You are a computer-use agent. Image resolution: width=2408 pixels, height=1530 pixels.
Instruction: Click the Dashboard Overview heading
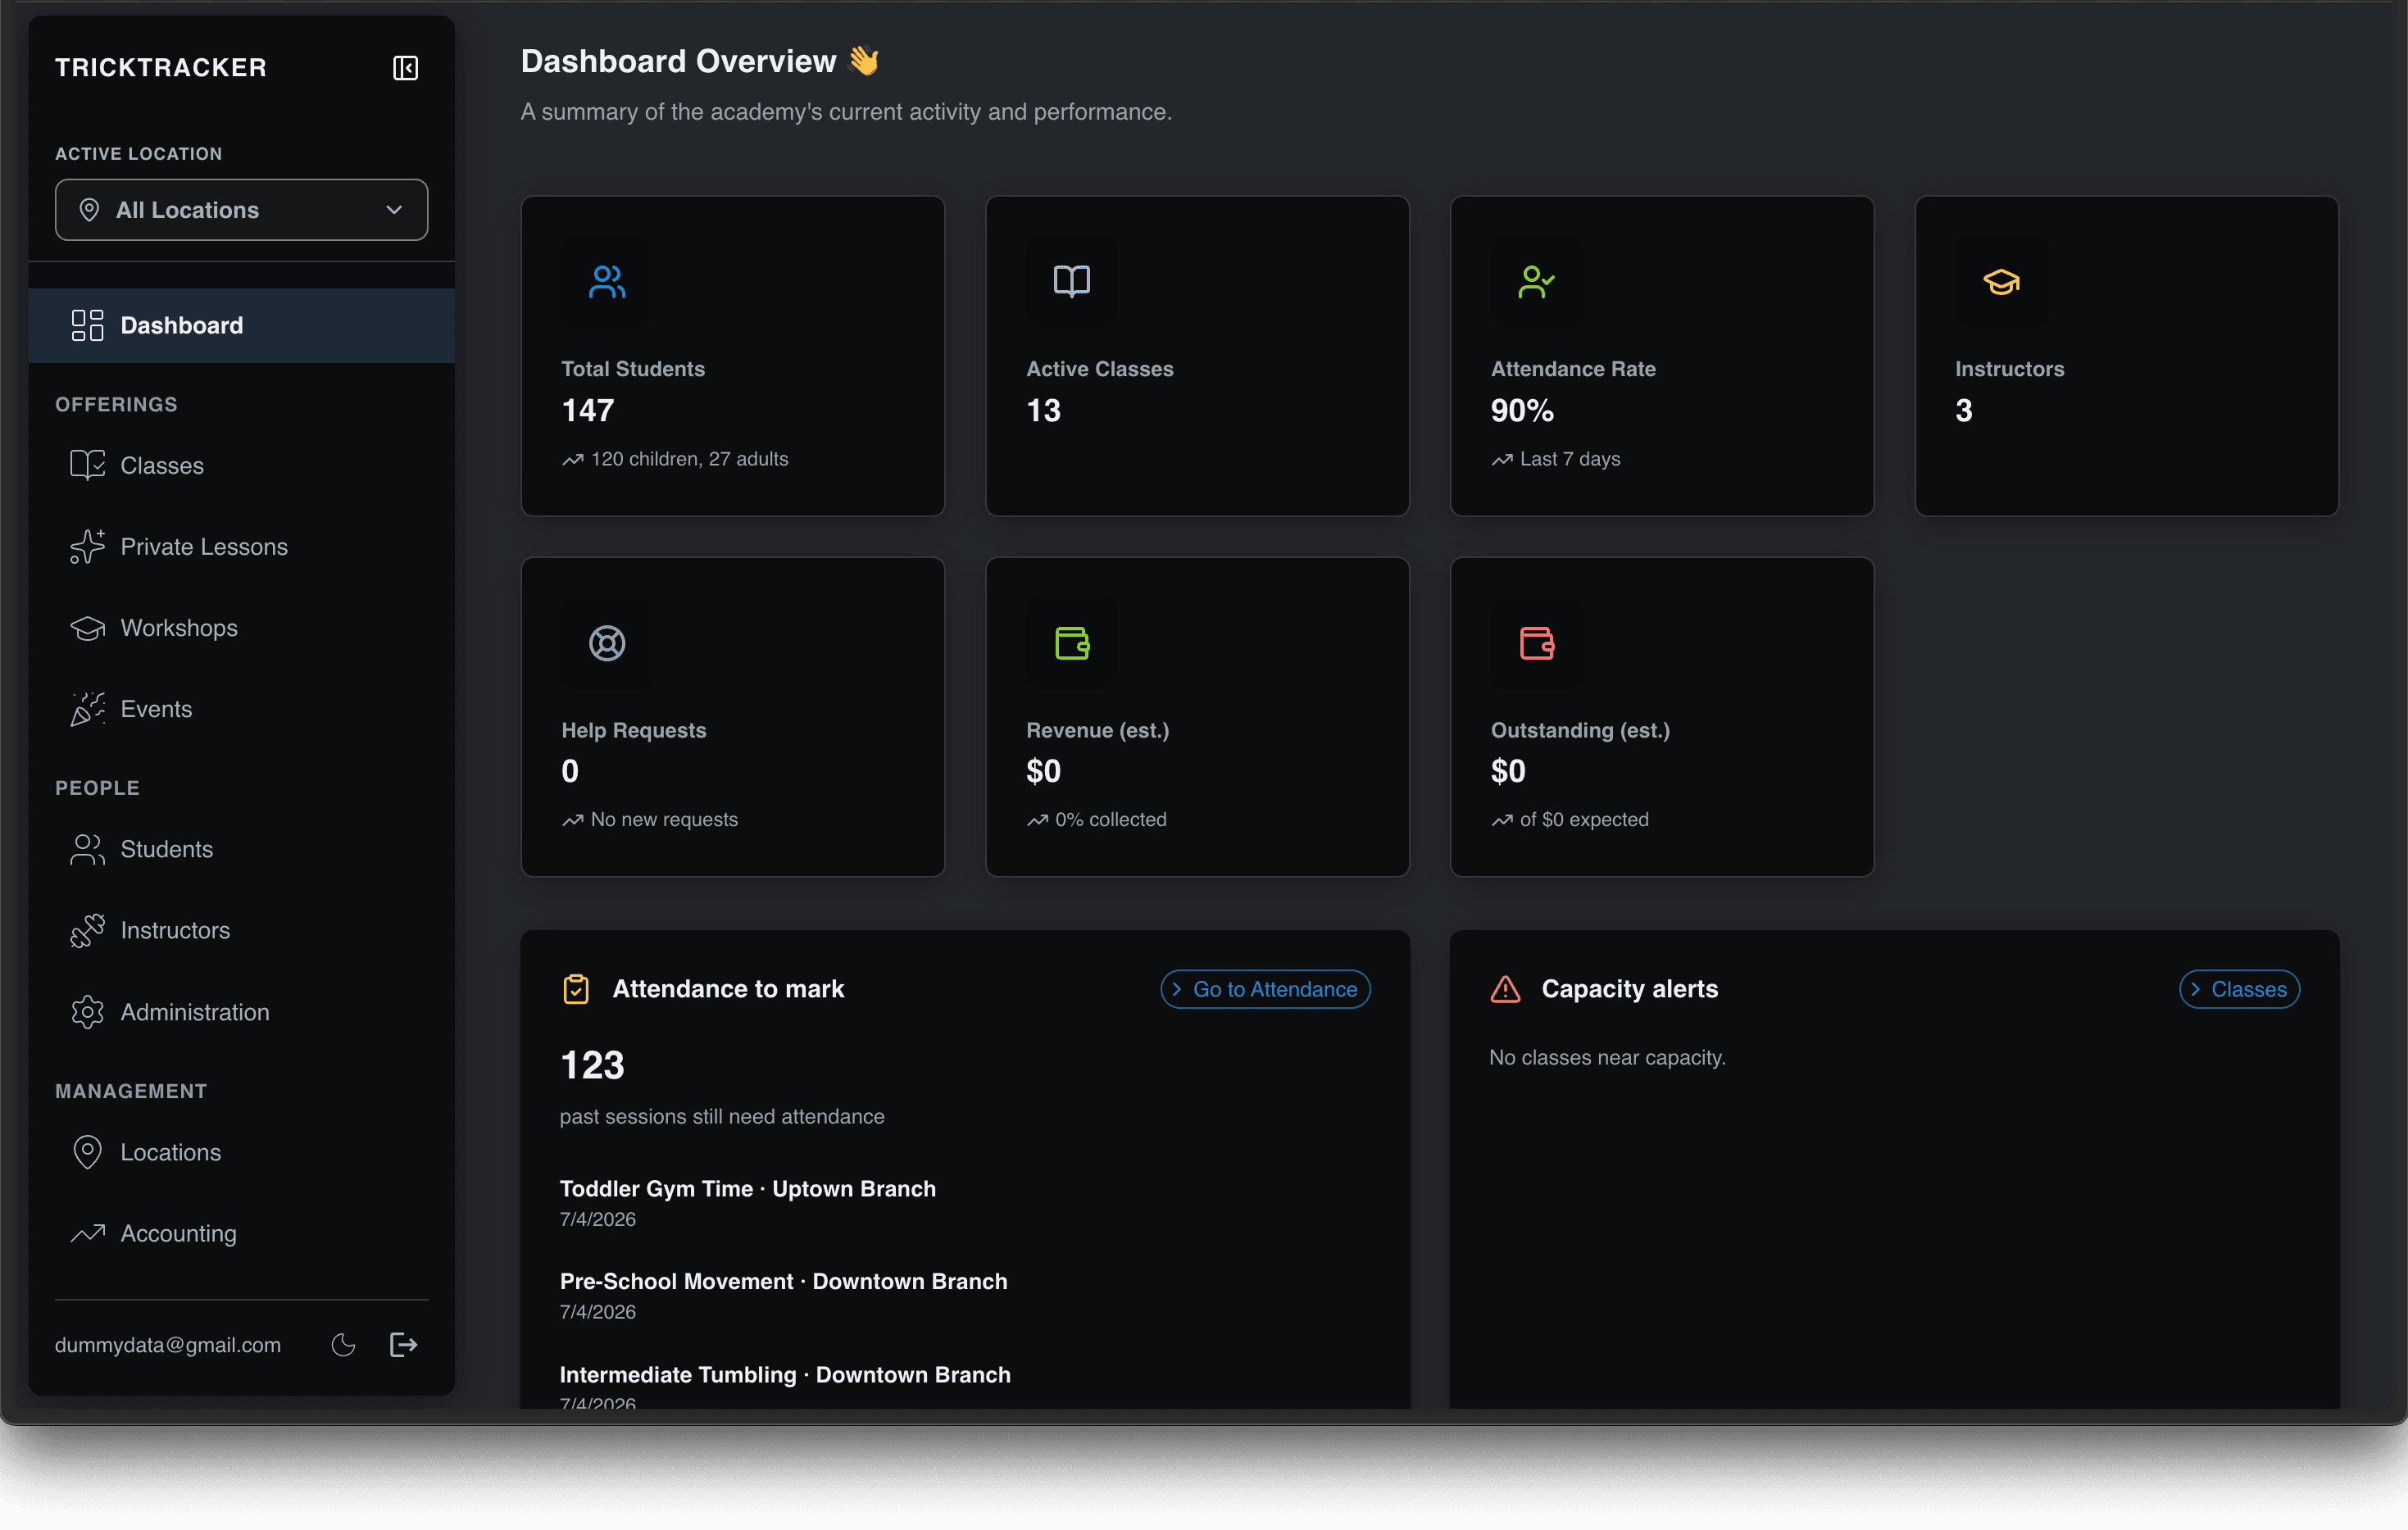678,61
